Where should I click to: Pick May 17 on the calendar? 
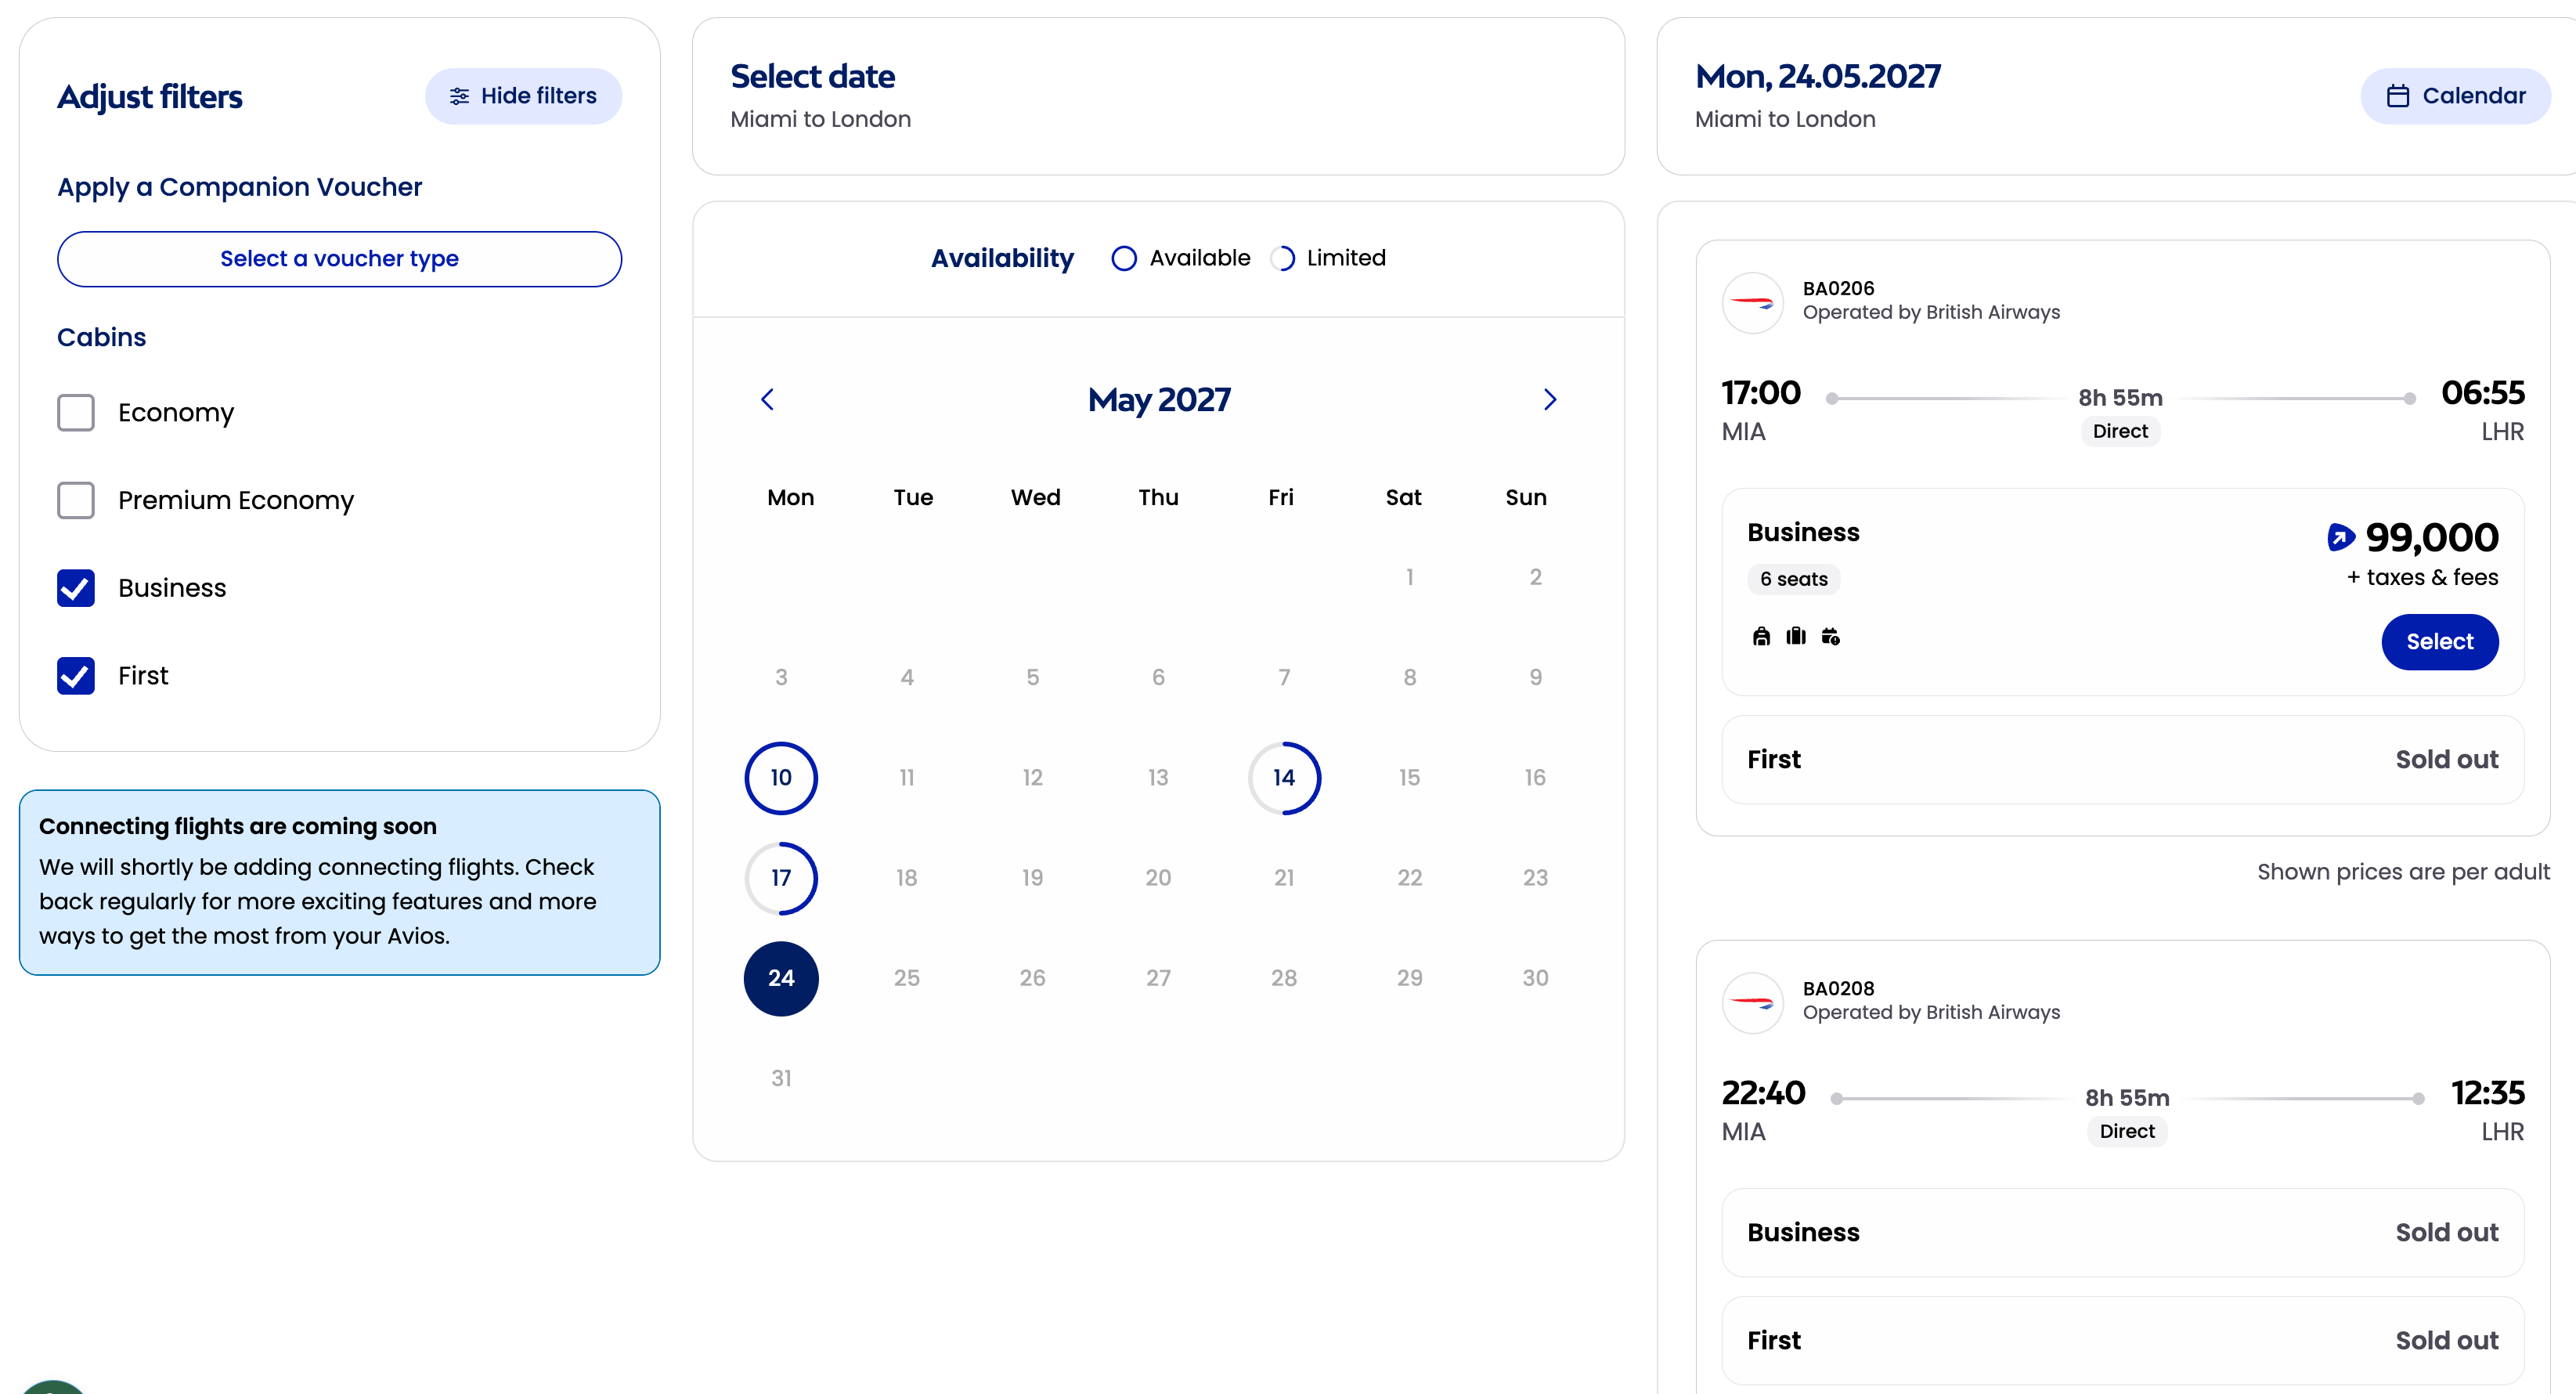click(781, 878)
